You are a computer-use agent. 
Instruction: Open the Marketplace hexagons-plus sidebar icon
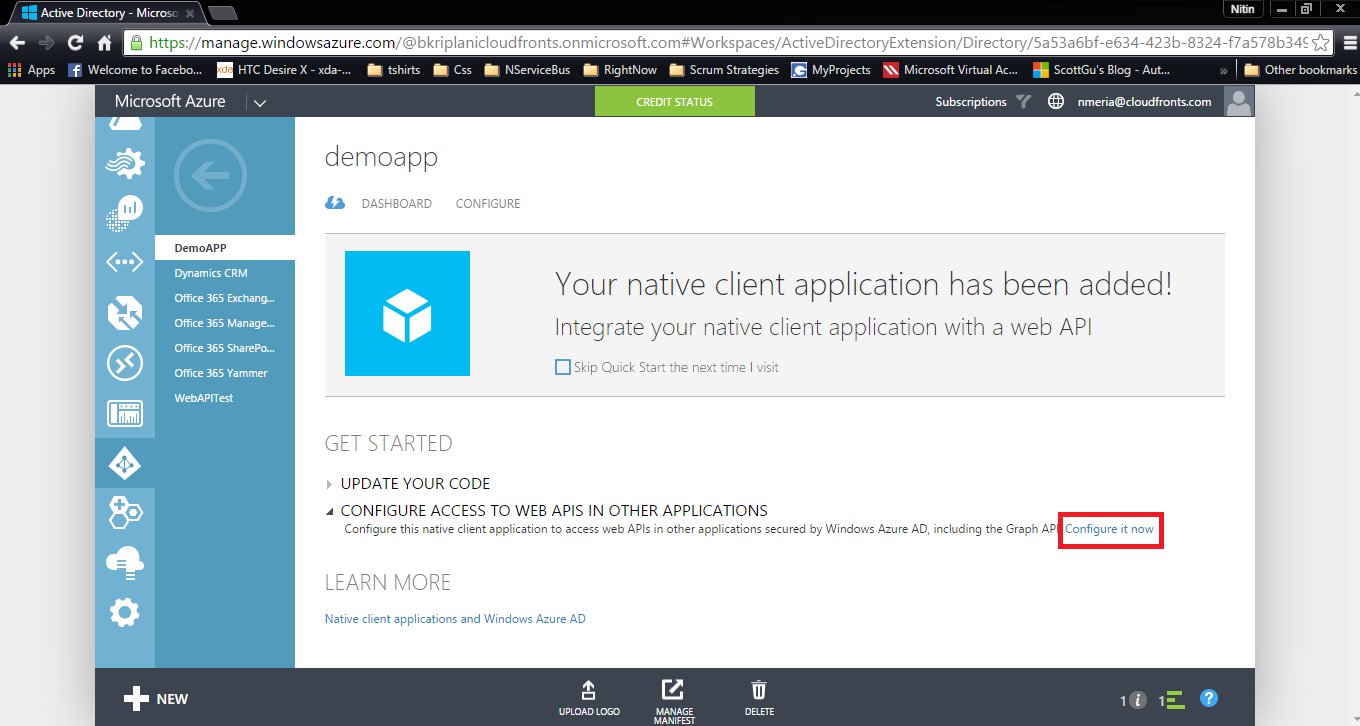point(125,513)
